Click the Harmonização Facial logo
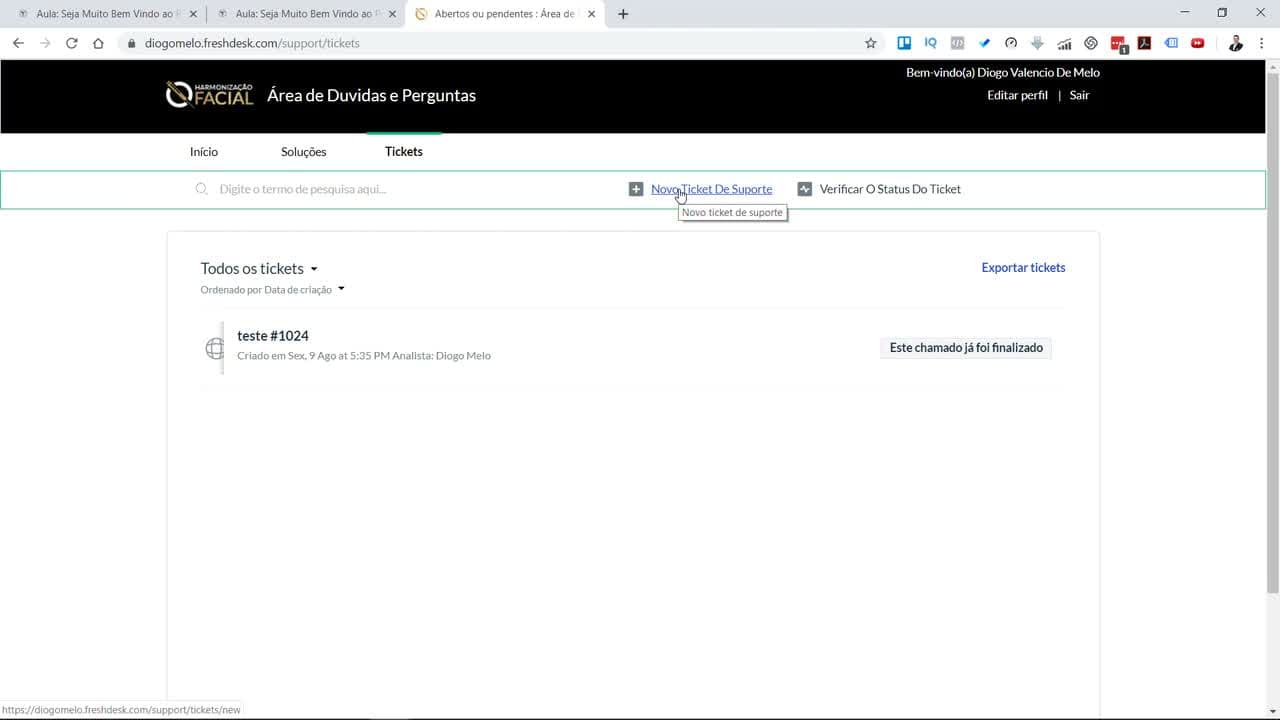Image resolution: width=1280 pixels, height=720 pixels. click(x=209, y=95)
